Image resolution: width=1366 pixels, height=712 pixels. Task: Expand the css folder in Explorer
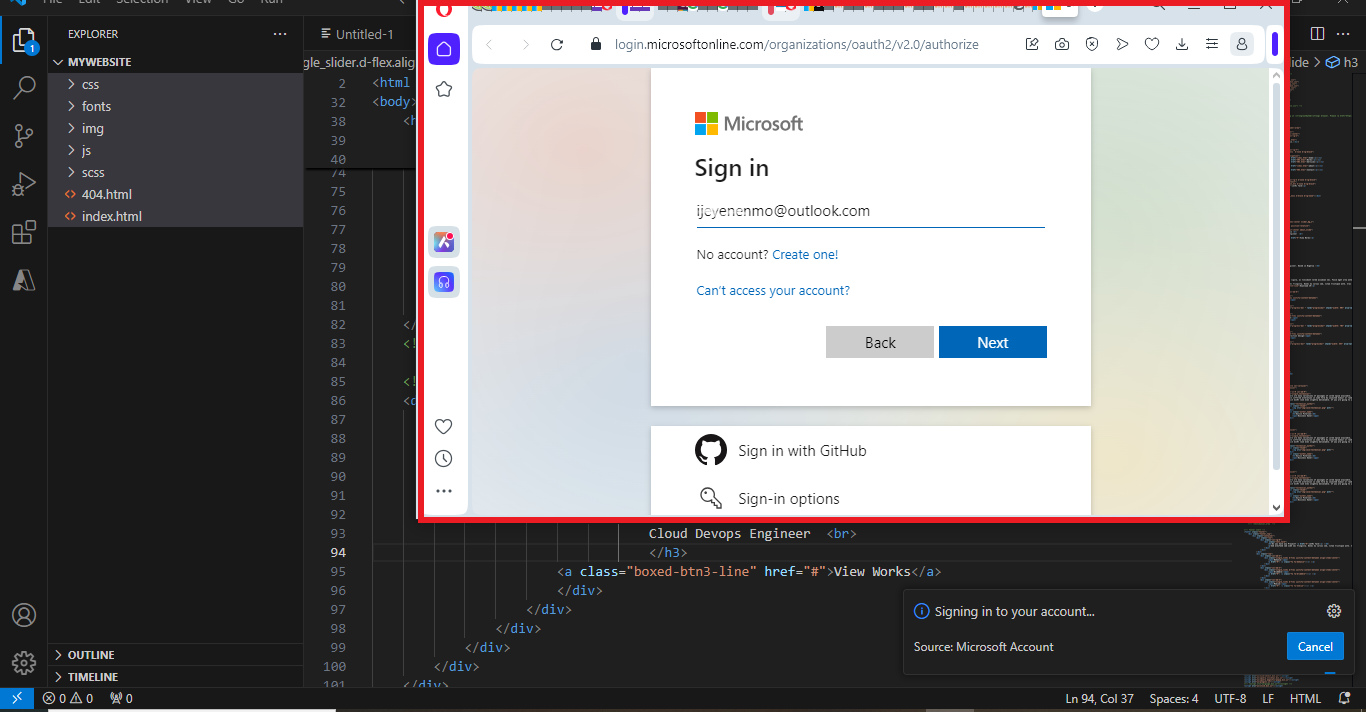pyautogui.click(x=175, y=84)
